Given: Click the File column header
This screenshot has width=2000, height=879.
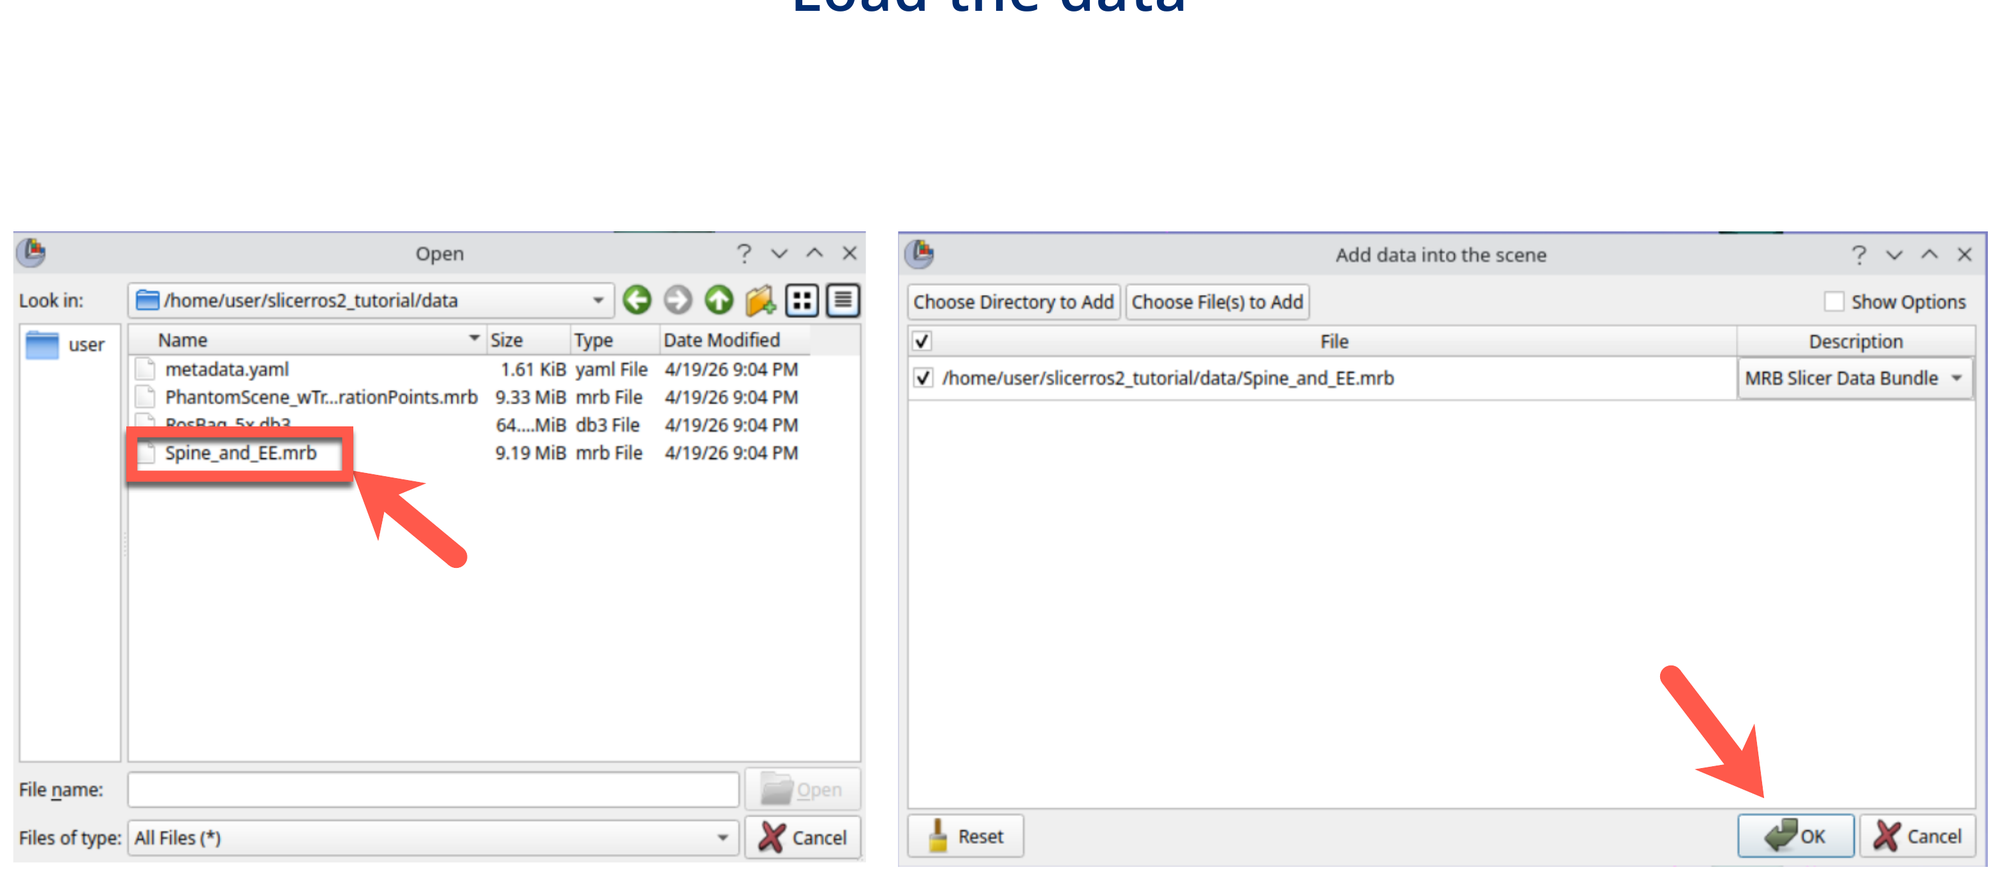Looking at the screenshot, I should tap(1334, 341).
